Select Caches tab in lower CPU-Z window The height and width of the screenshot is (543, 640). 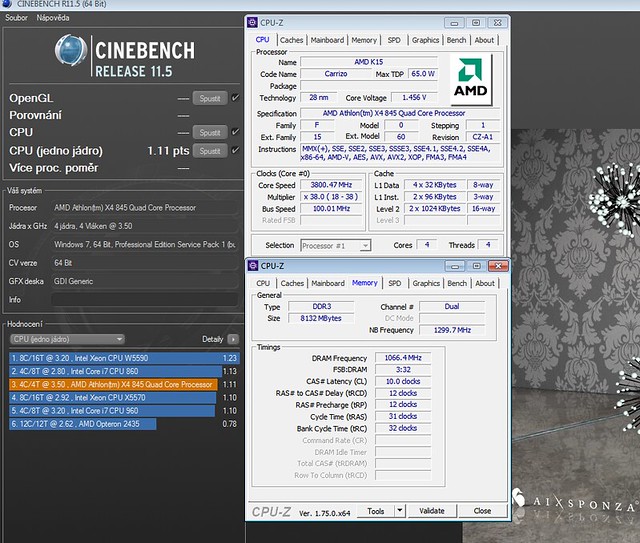[x=292, y=283]
